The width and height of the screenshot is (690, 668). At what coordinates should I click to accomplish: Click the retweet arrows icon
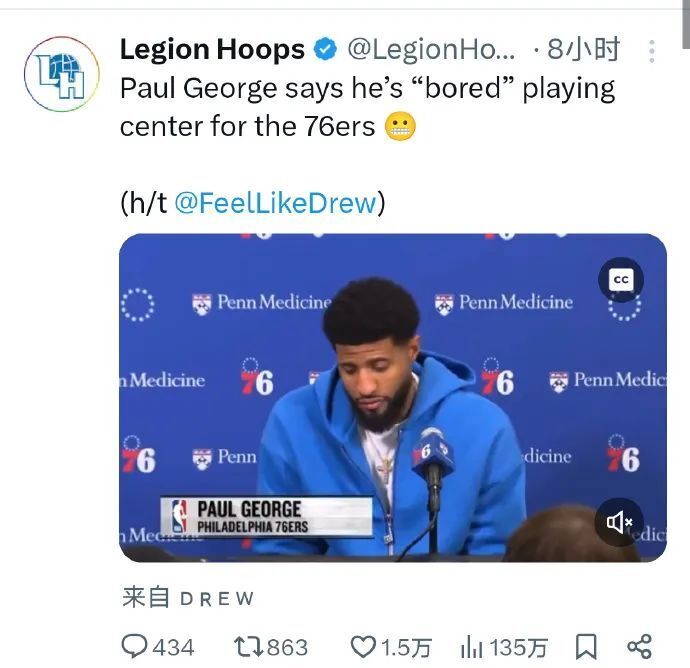coord(246,646)
